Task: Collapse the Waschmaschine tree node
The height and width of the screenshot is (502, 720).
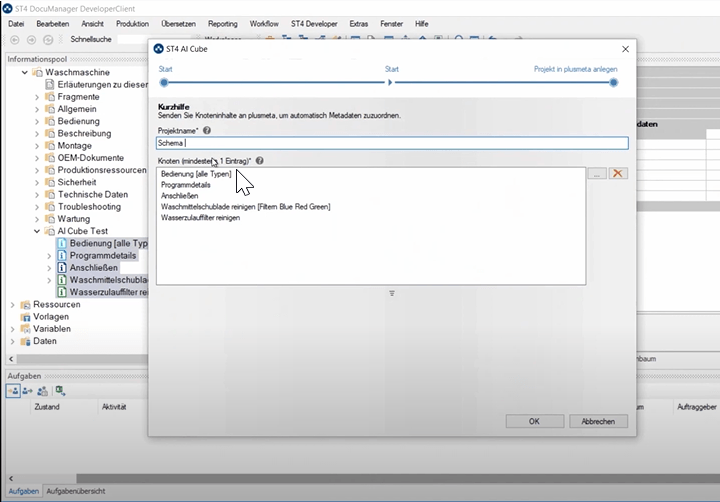Action: [x=25, y=72]
